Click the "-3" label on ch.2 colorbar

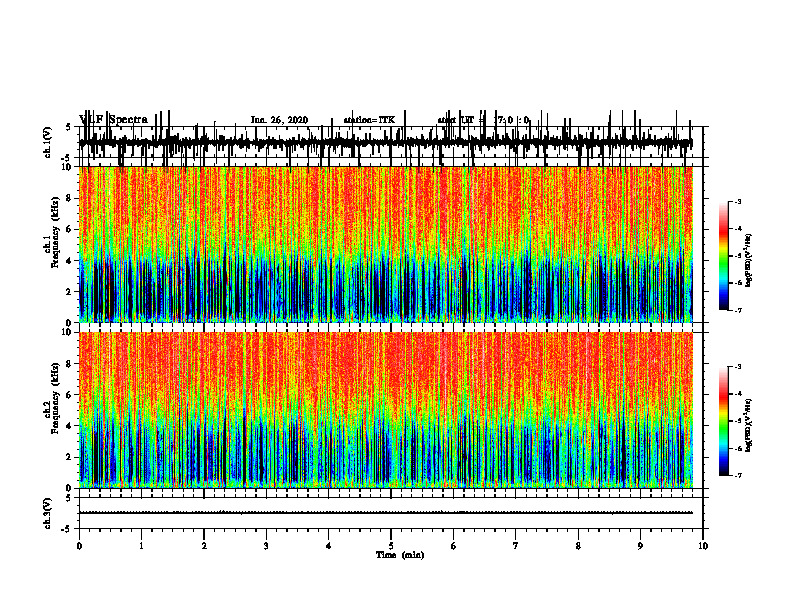[738, 367]
